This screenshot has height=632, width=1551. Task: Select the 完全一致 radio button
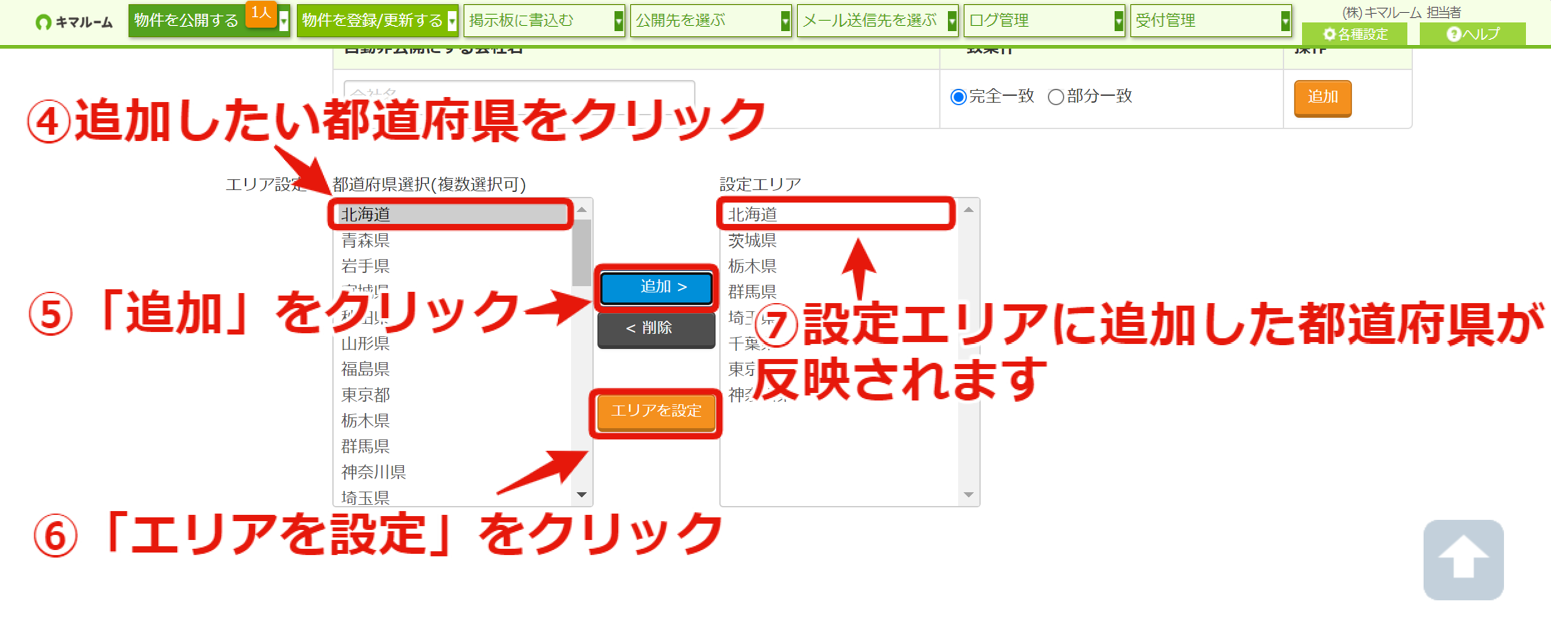point(959,97)
